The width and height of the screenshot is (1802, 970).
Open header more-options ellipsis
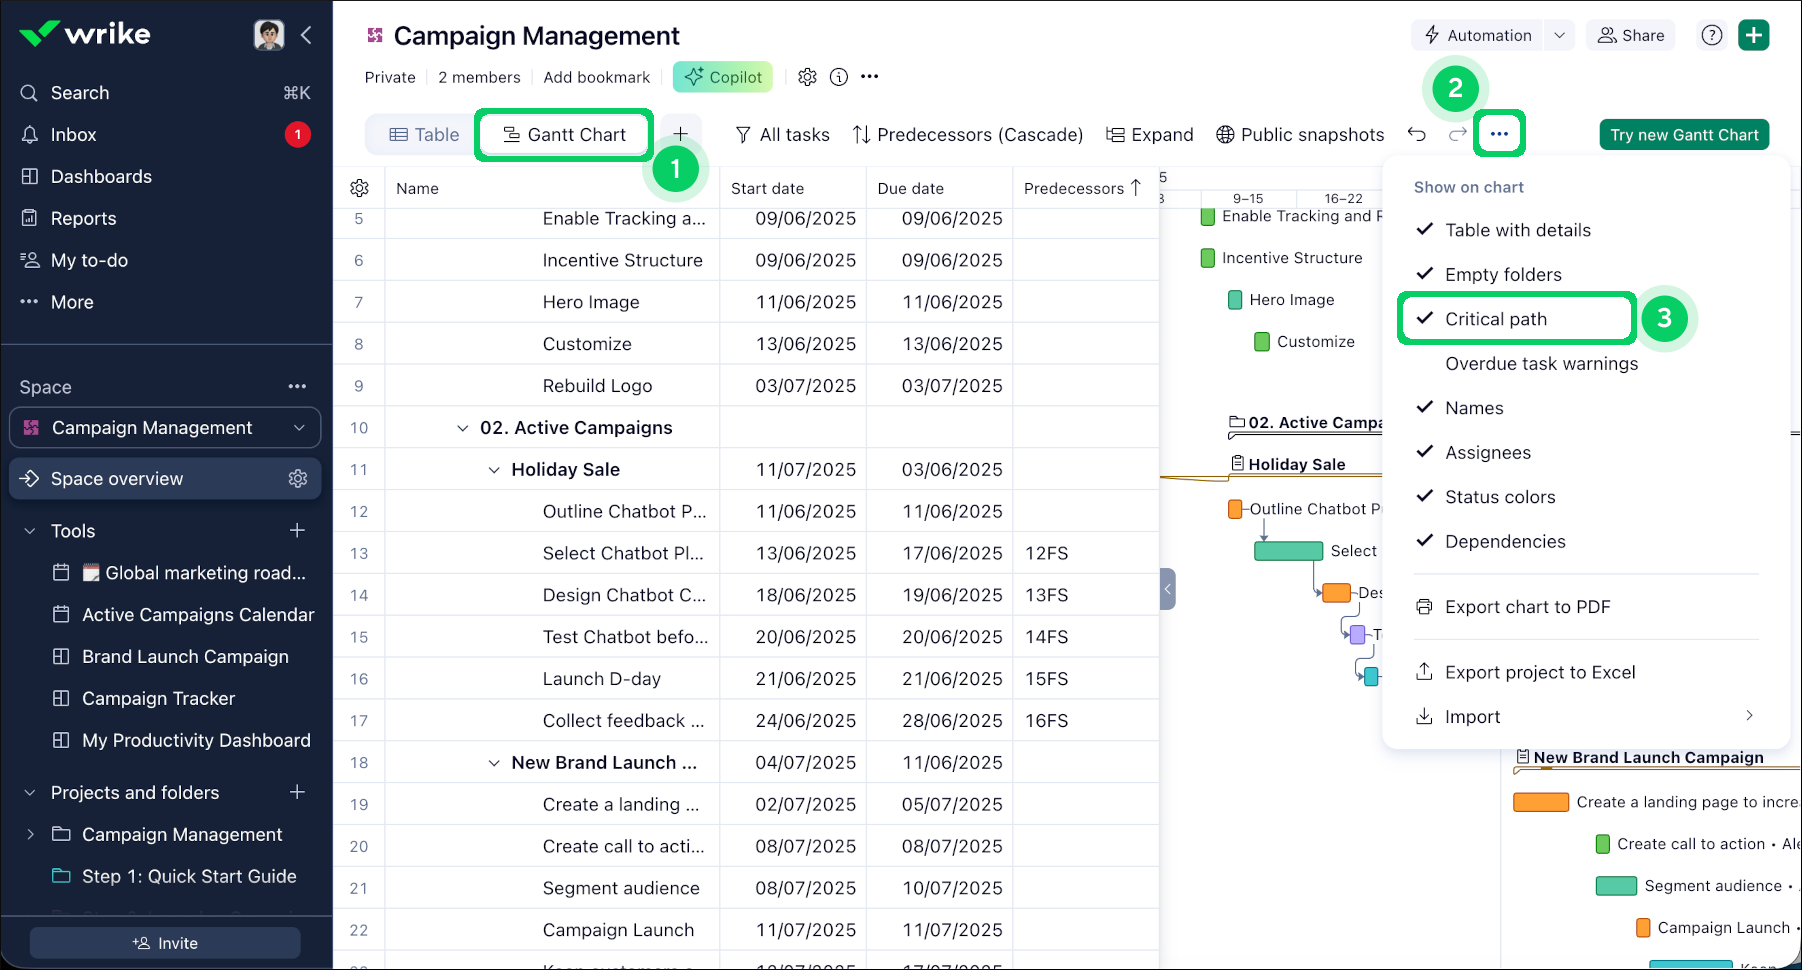(870, 77)
